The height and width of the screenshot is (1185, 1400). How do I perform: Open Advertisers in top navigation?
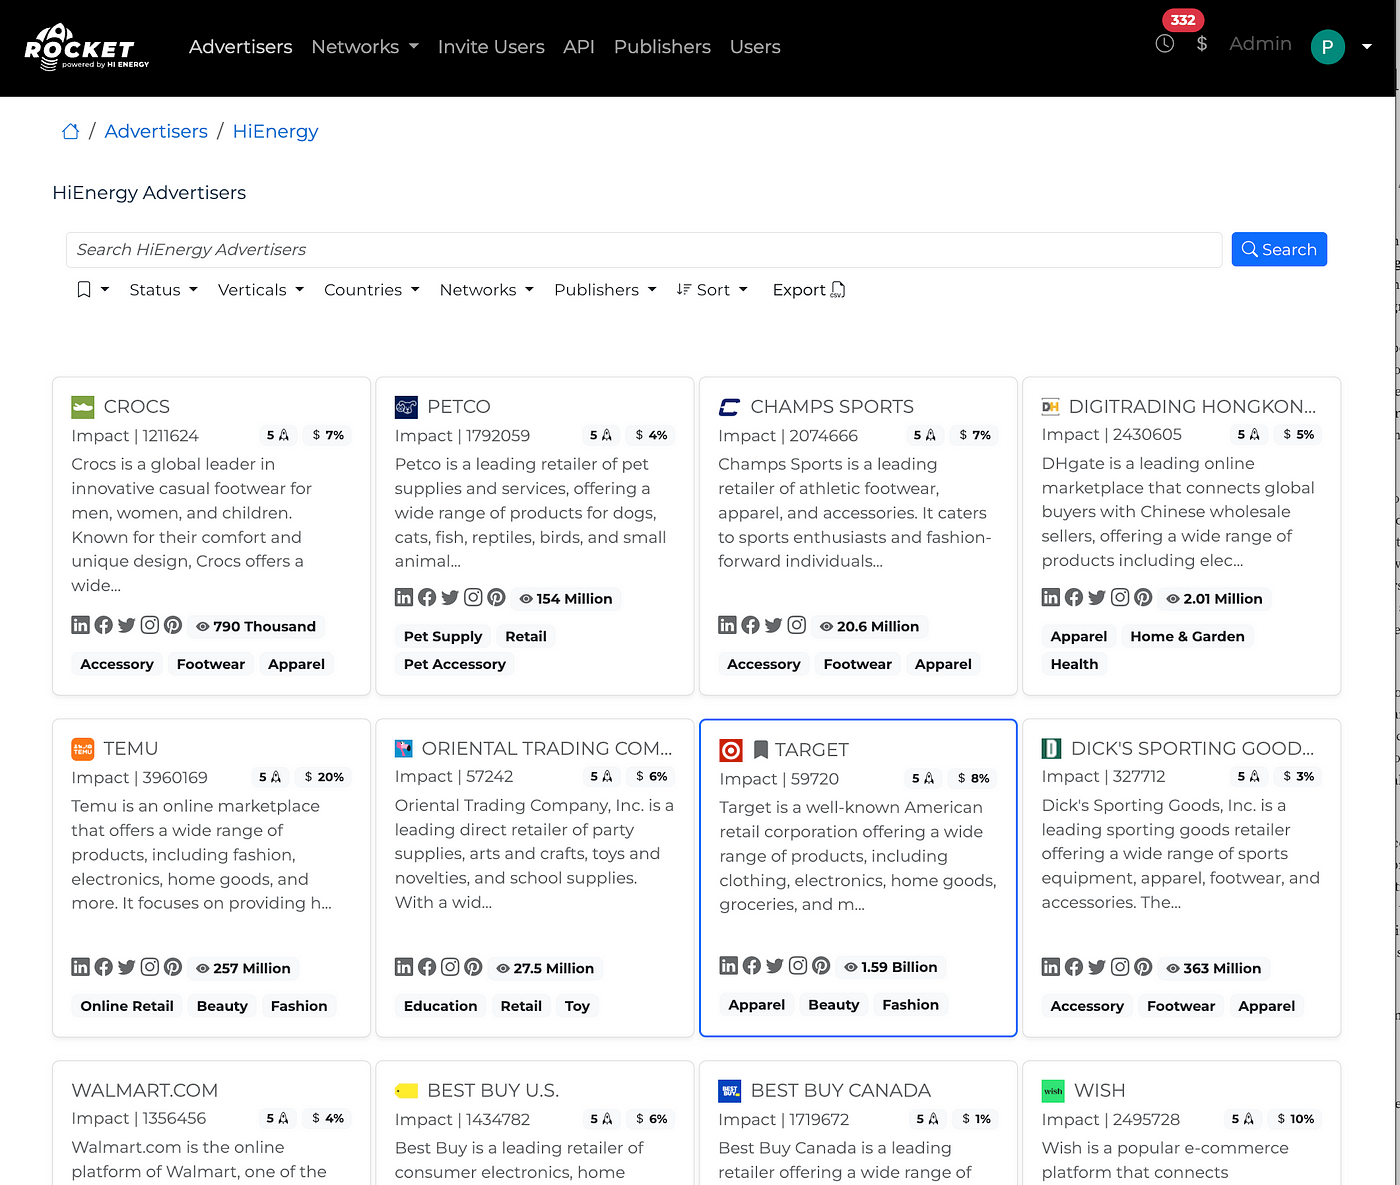[x=241, y=47]
